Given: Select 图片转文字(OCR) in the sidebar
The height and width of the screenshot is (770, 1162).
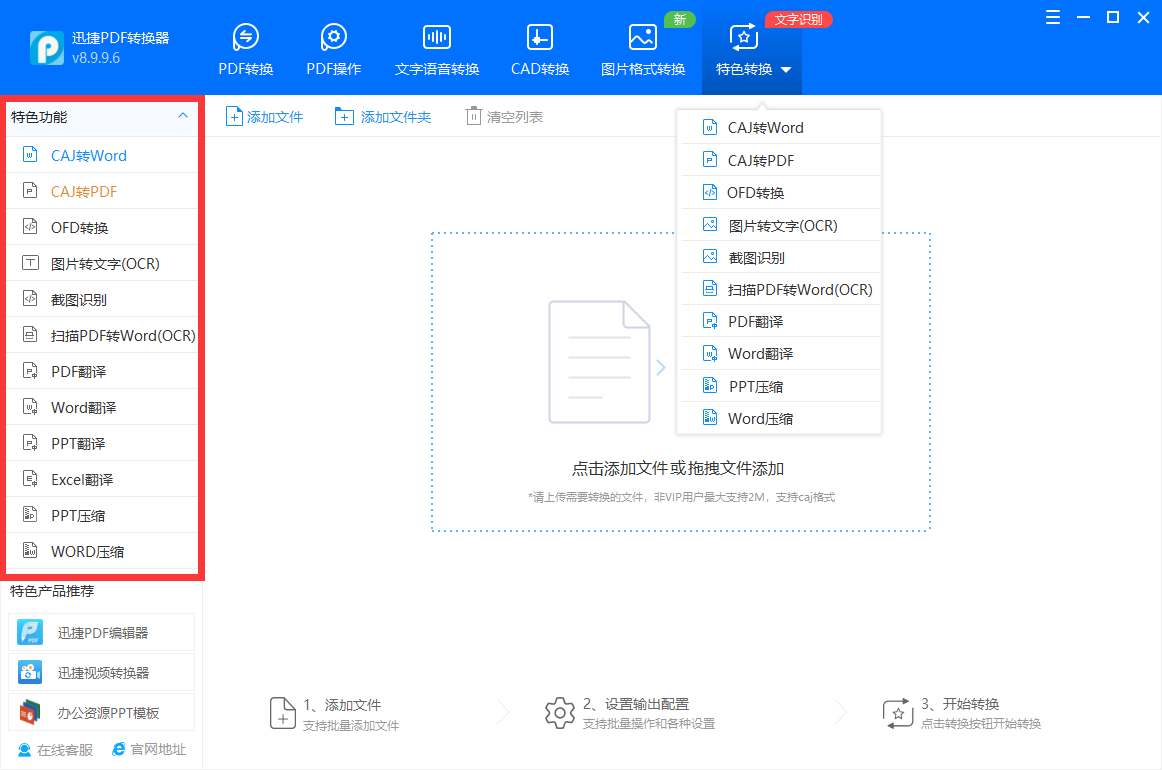Looking at the screenshot, I should click(102, 263).
